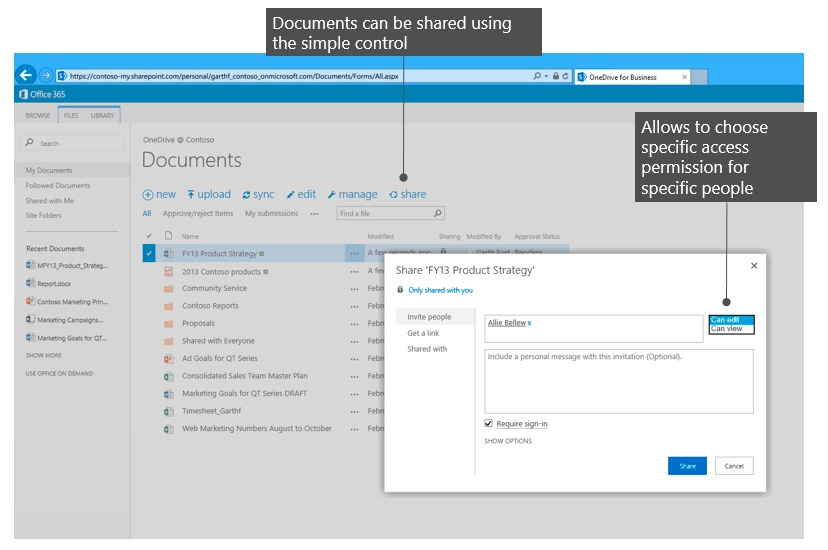Click the Proposals folder icon
828x550 pixels.
point(168,324)
